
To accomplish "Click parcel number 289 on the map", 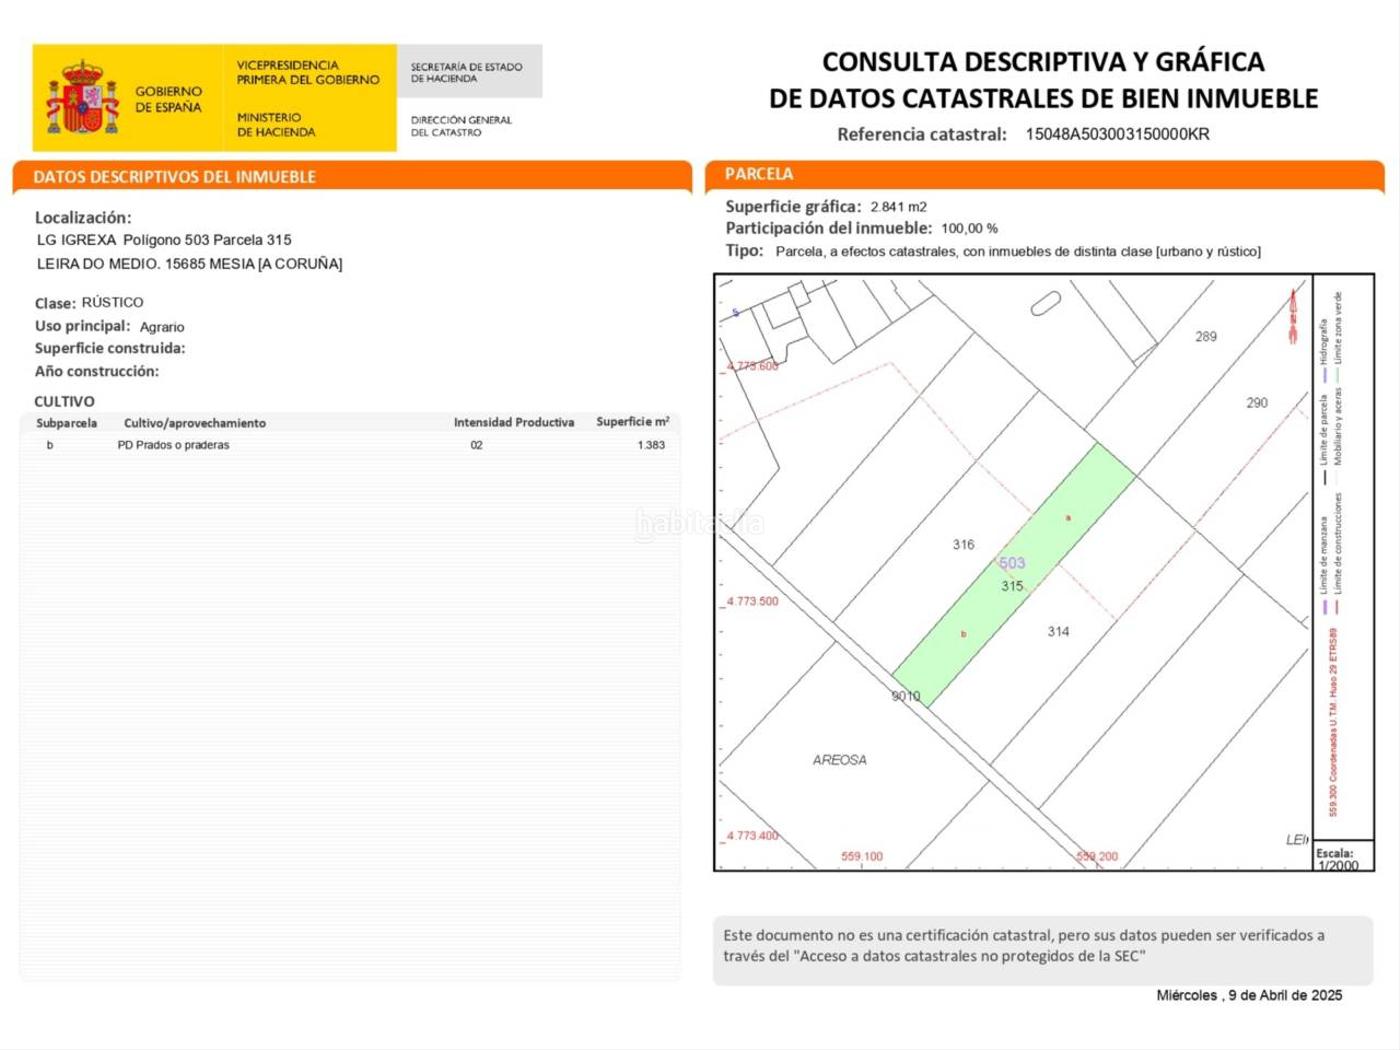I will coord(1206,337).
